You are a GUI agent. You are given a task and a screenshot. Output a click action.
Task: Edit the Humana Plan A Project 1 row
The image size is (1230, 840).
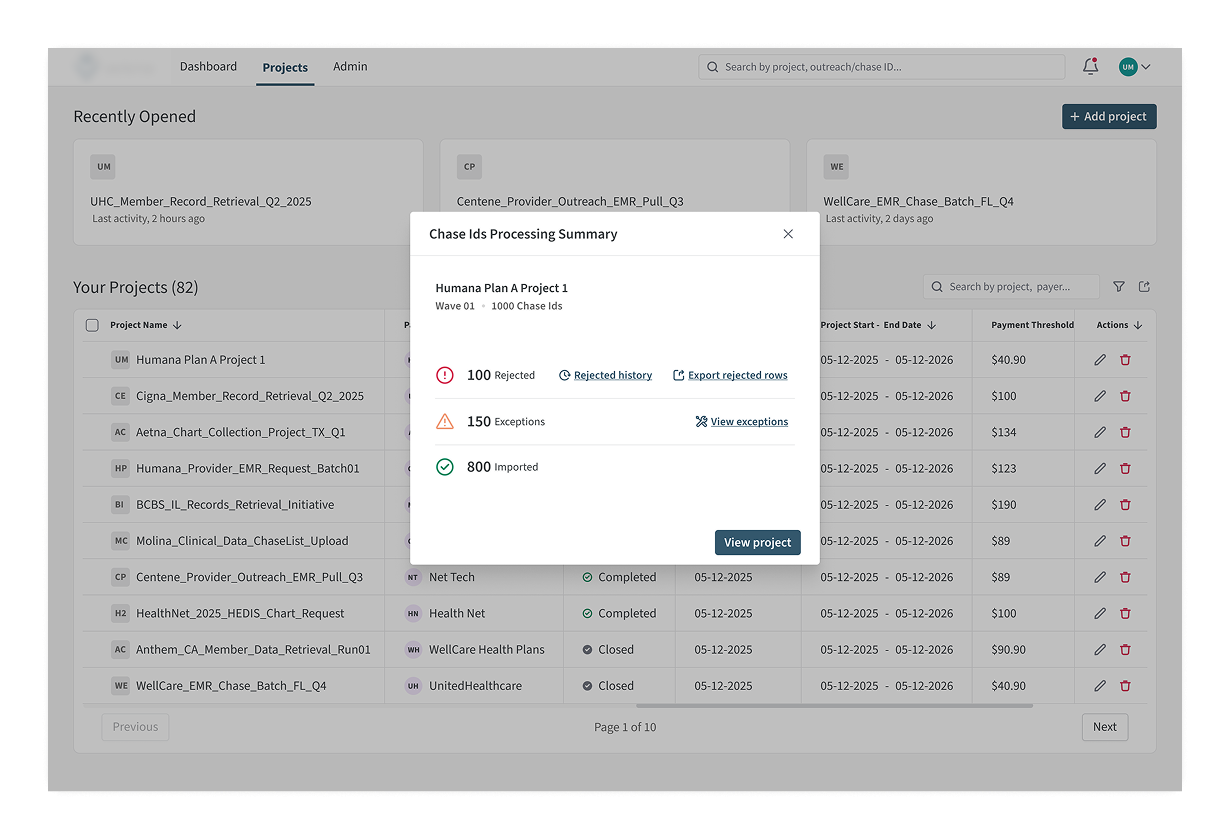1100,360
